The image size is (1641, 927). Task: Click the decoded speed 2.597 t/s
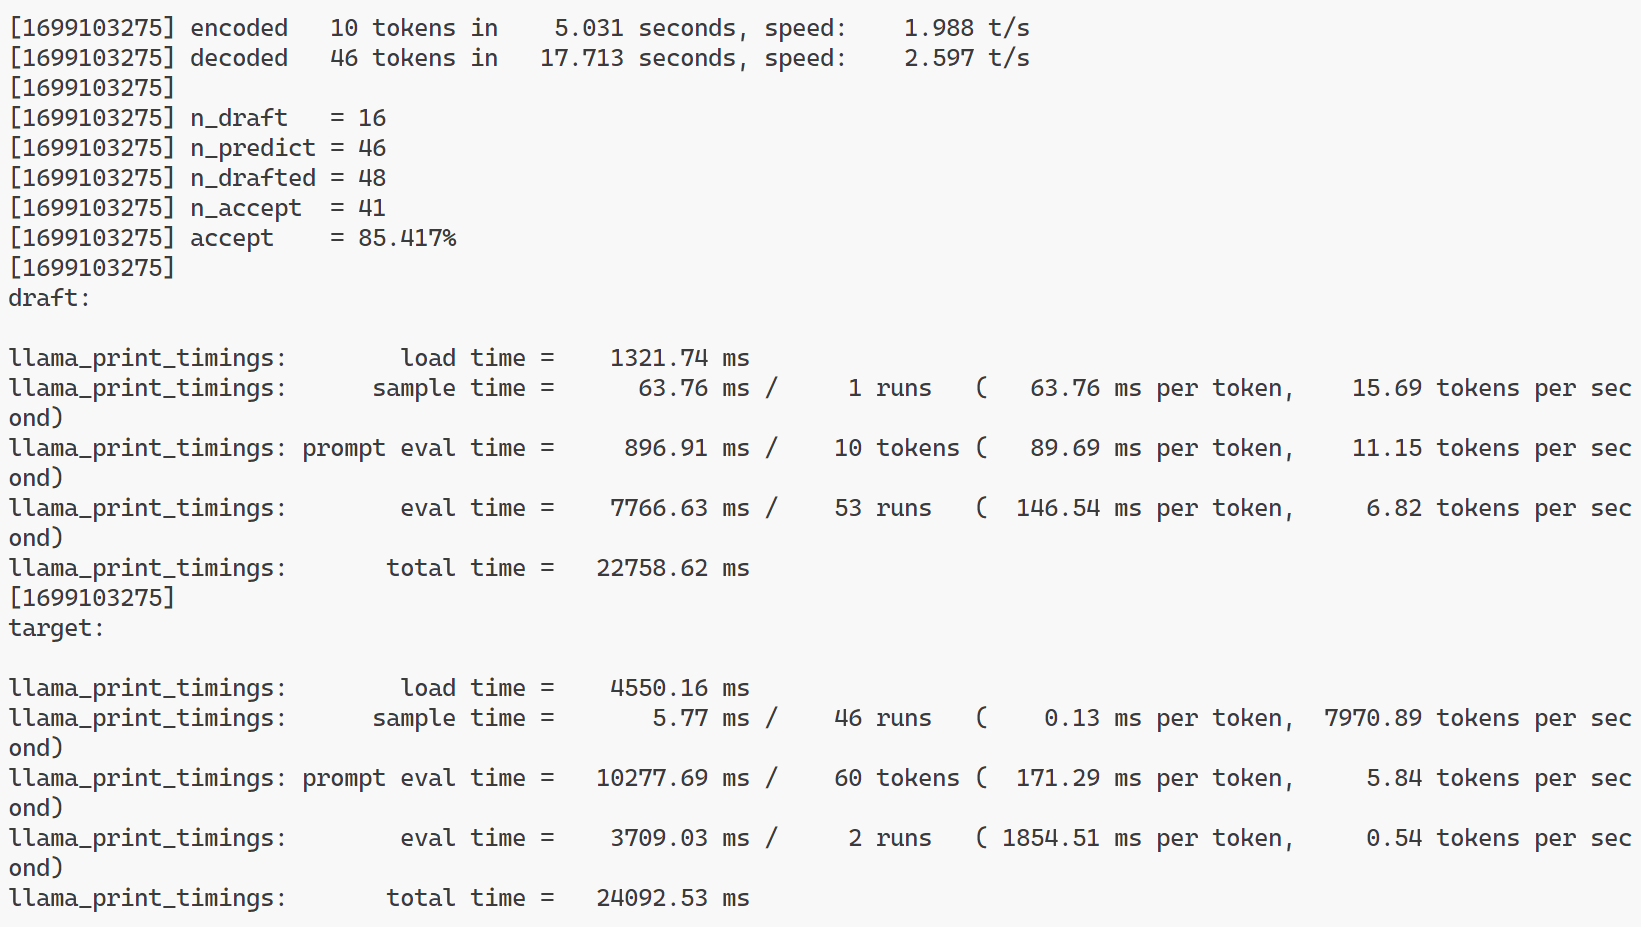pyautogui.click(x=966, y=58)
